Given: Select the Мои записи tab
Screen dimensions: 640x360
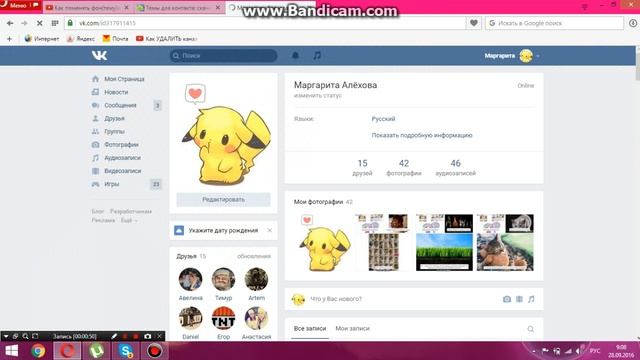Looking at the screenshot, I should pos(353,329).
